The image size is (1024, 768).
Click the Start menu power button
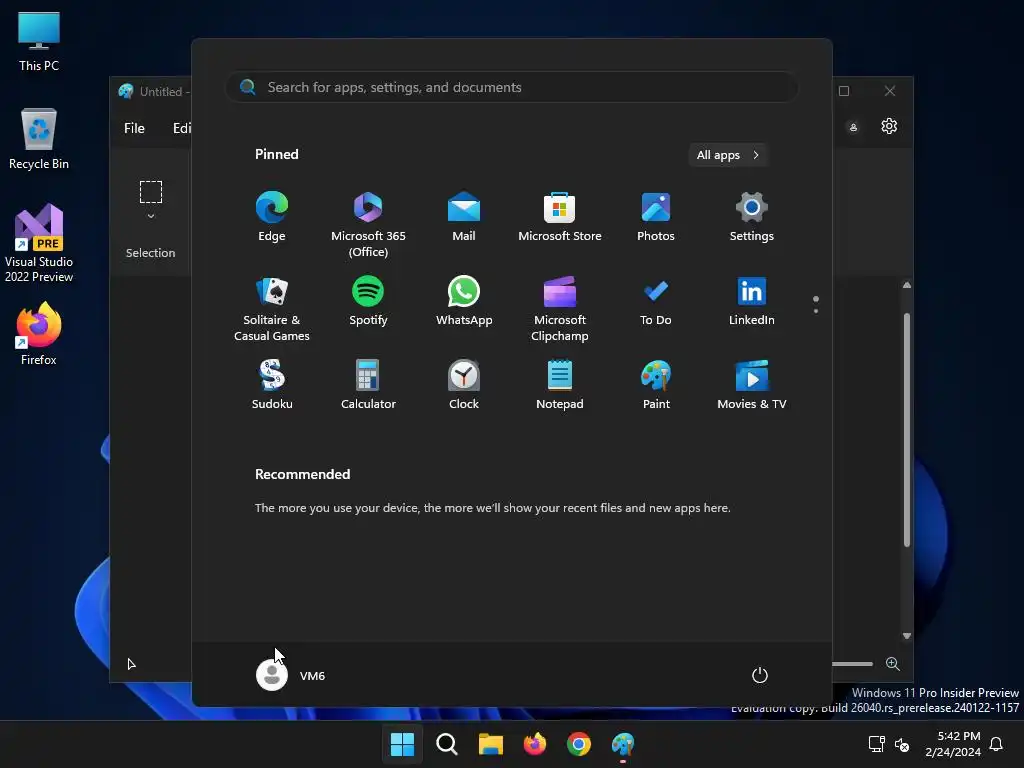point(760,675)
